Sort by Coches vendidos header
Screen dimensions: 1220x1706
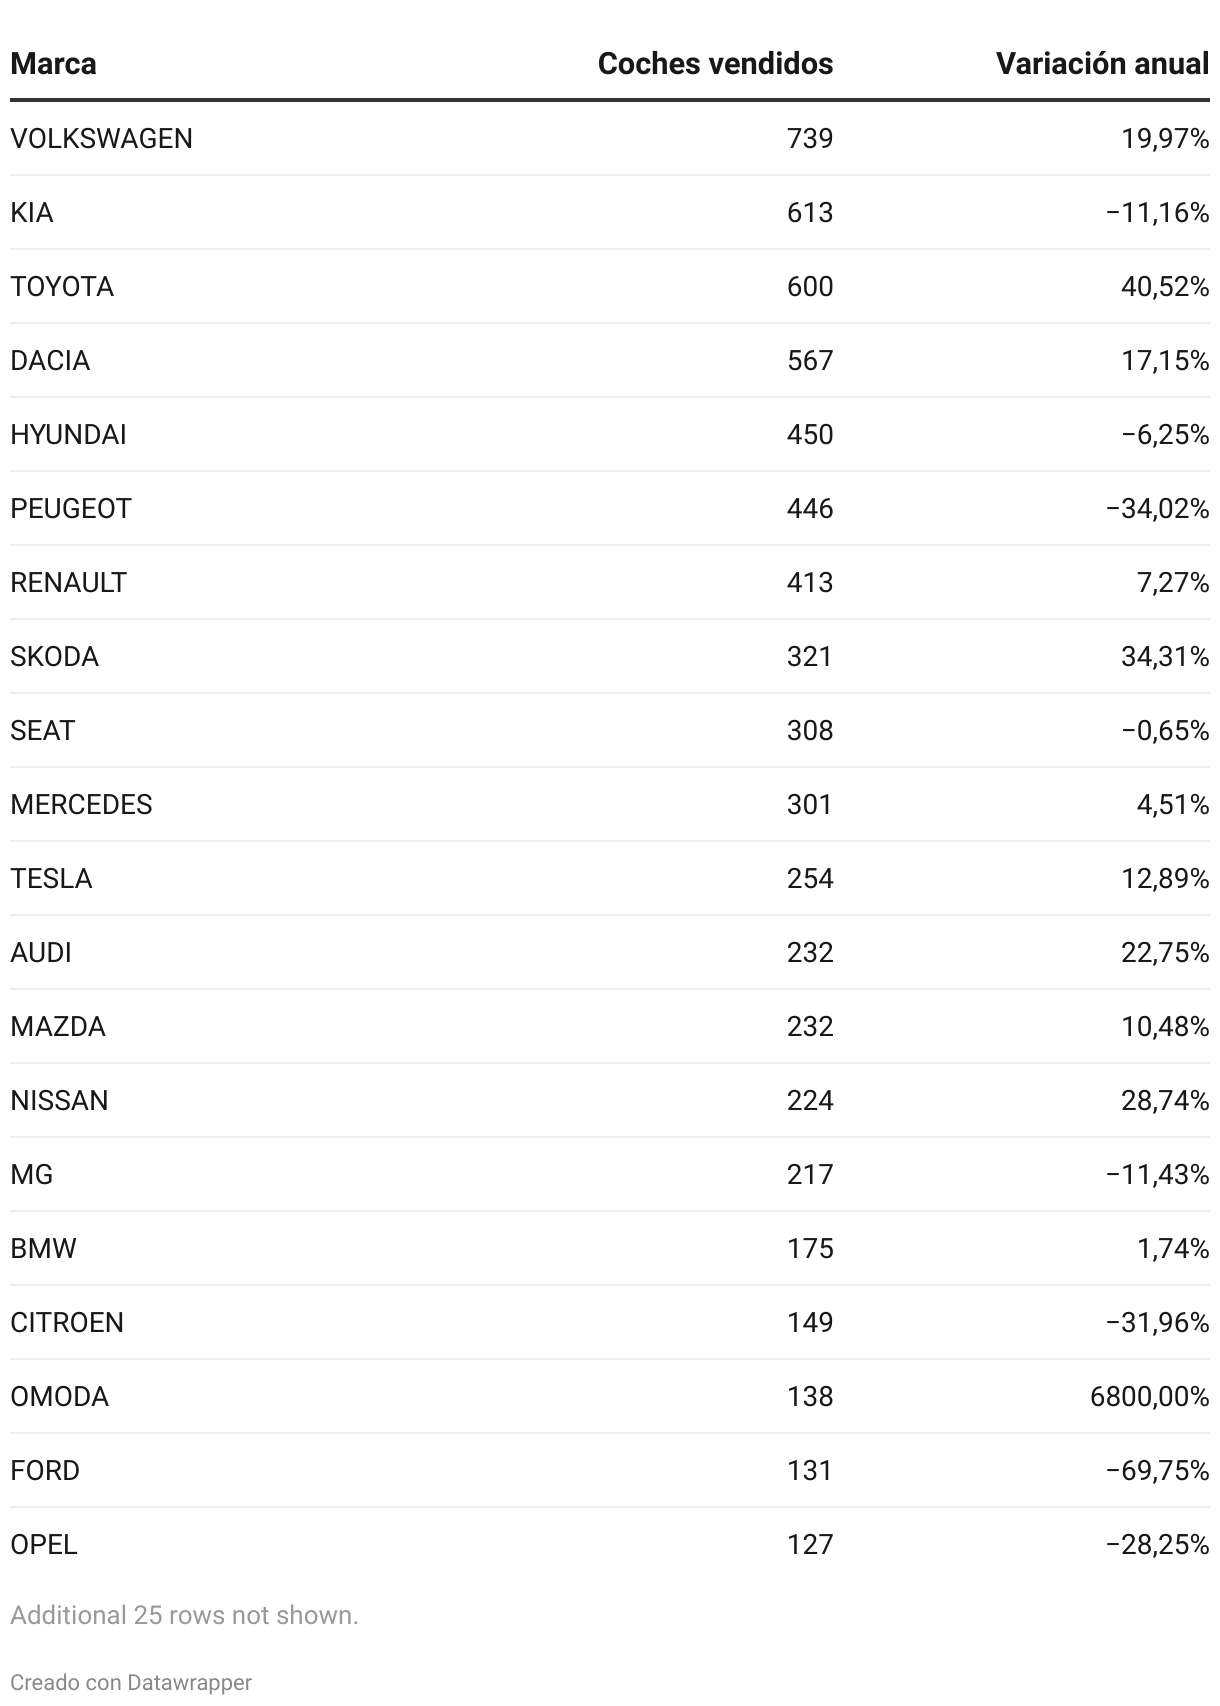(x=715, y=64)
